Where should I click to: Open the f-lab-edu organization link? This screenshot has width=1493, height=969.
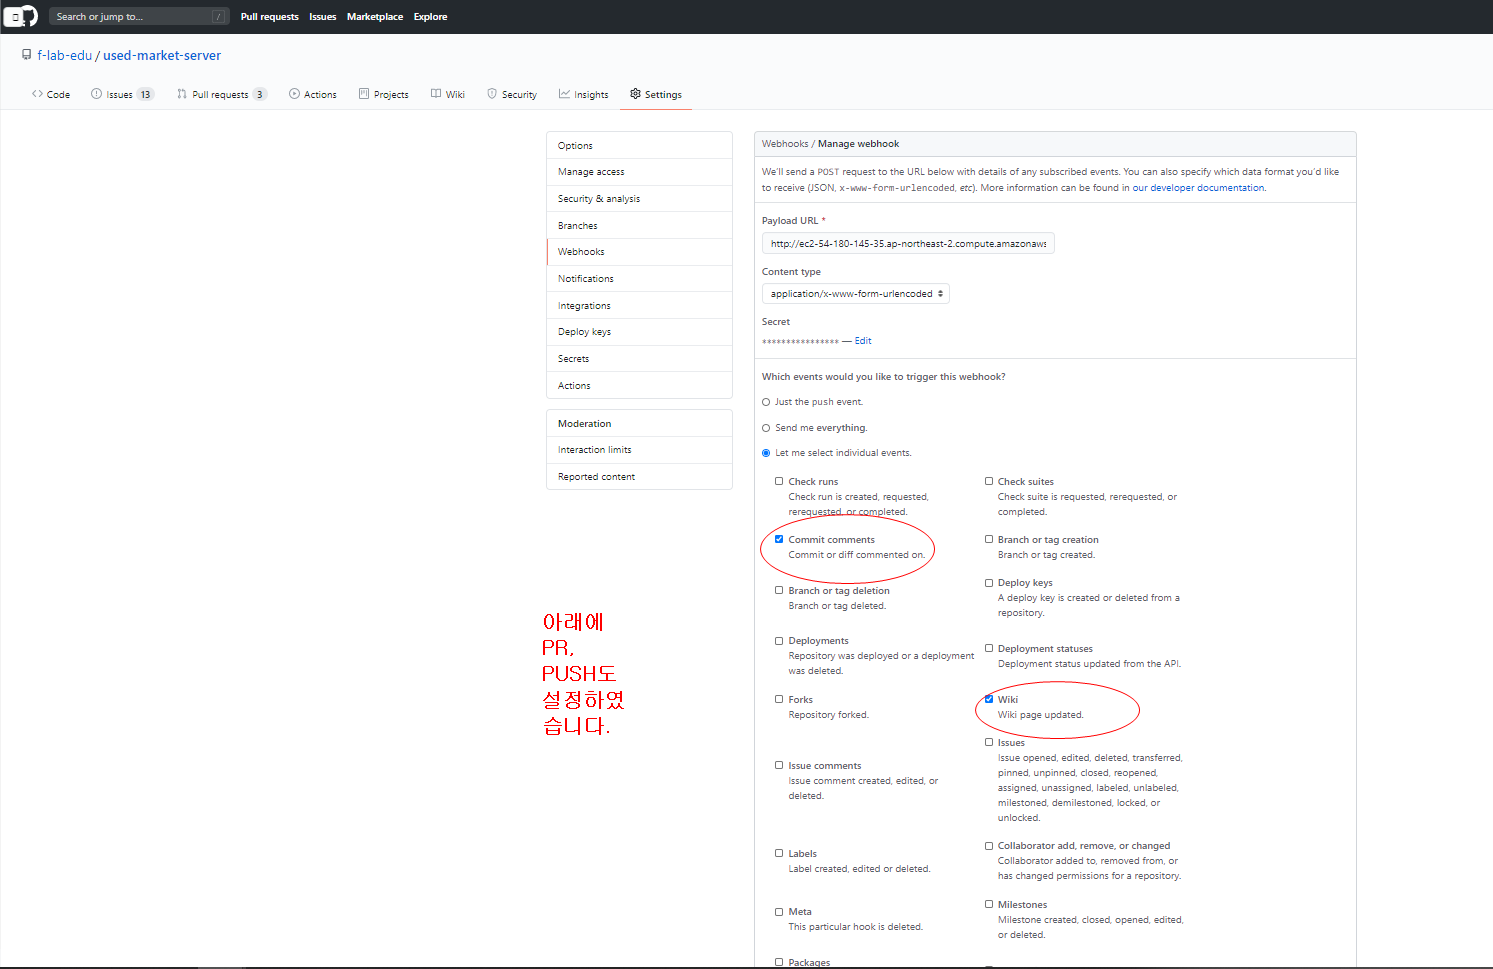[65, 56]
